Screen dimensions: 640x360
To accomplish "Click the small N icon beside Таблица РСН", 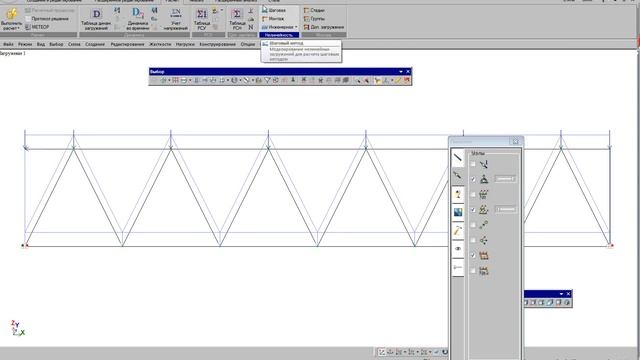I will [251, 27].
